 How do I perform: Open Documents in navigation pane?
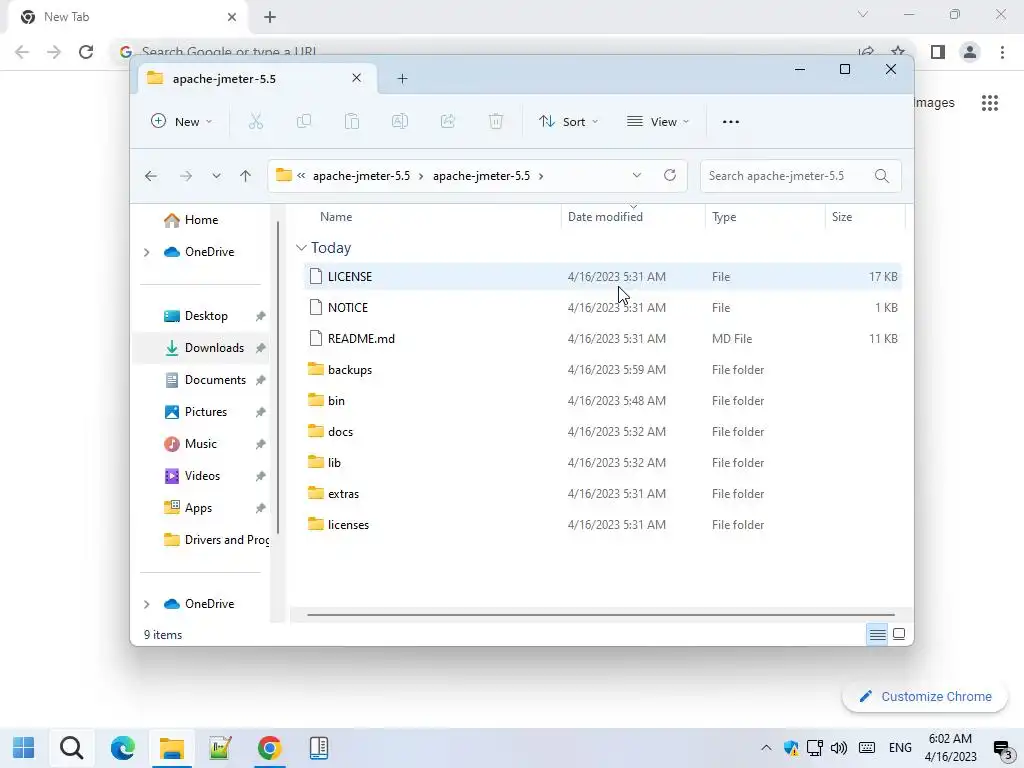pyautogui.click(x=215, y=380)
